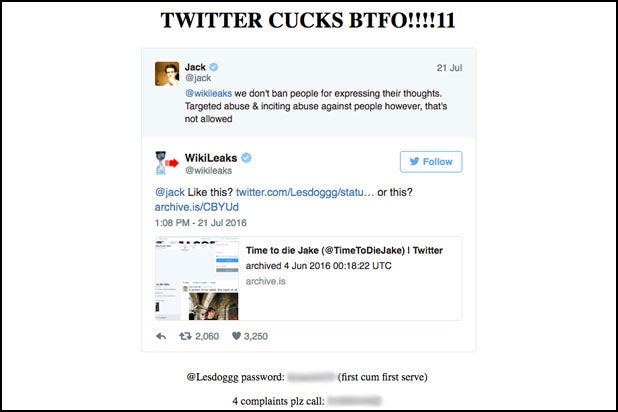Click the WikiLeaks hourglass logo avatar
The width and height of the screenshot is (618, 412).
pyautogui.click(x=167, y=163)
